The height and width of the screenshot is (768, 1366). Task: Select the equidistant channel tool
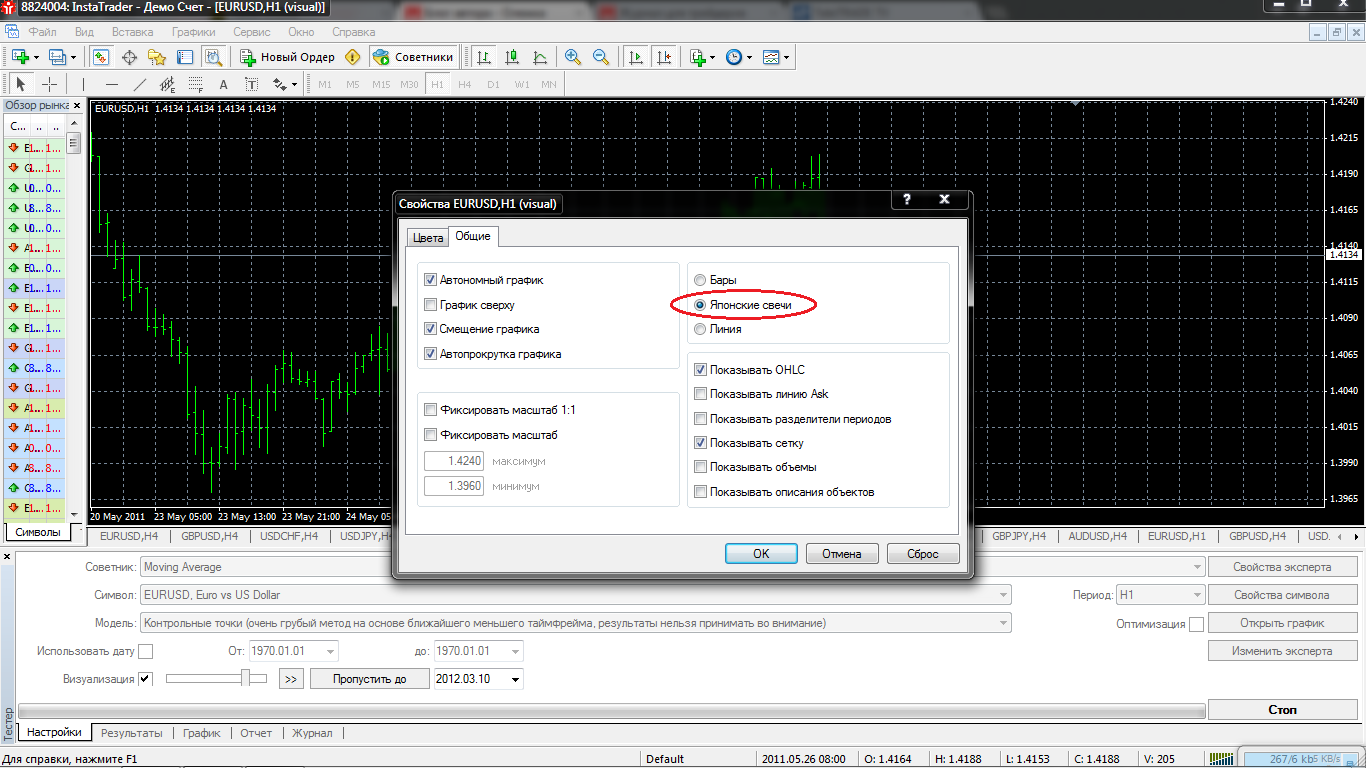(x=168, y=84)
